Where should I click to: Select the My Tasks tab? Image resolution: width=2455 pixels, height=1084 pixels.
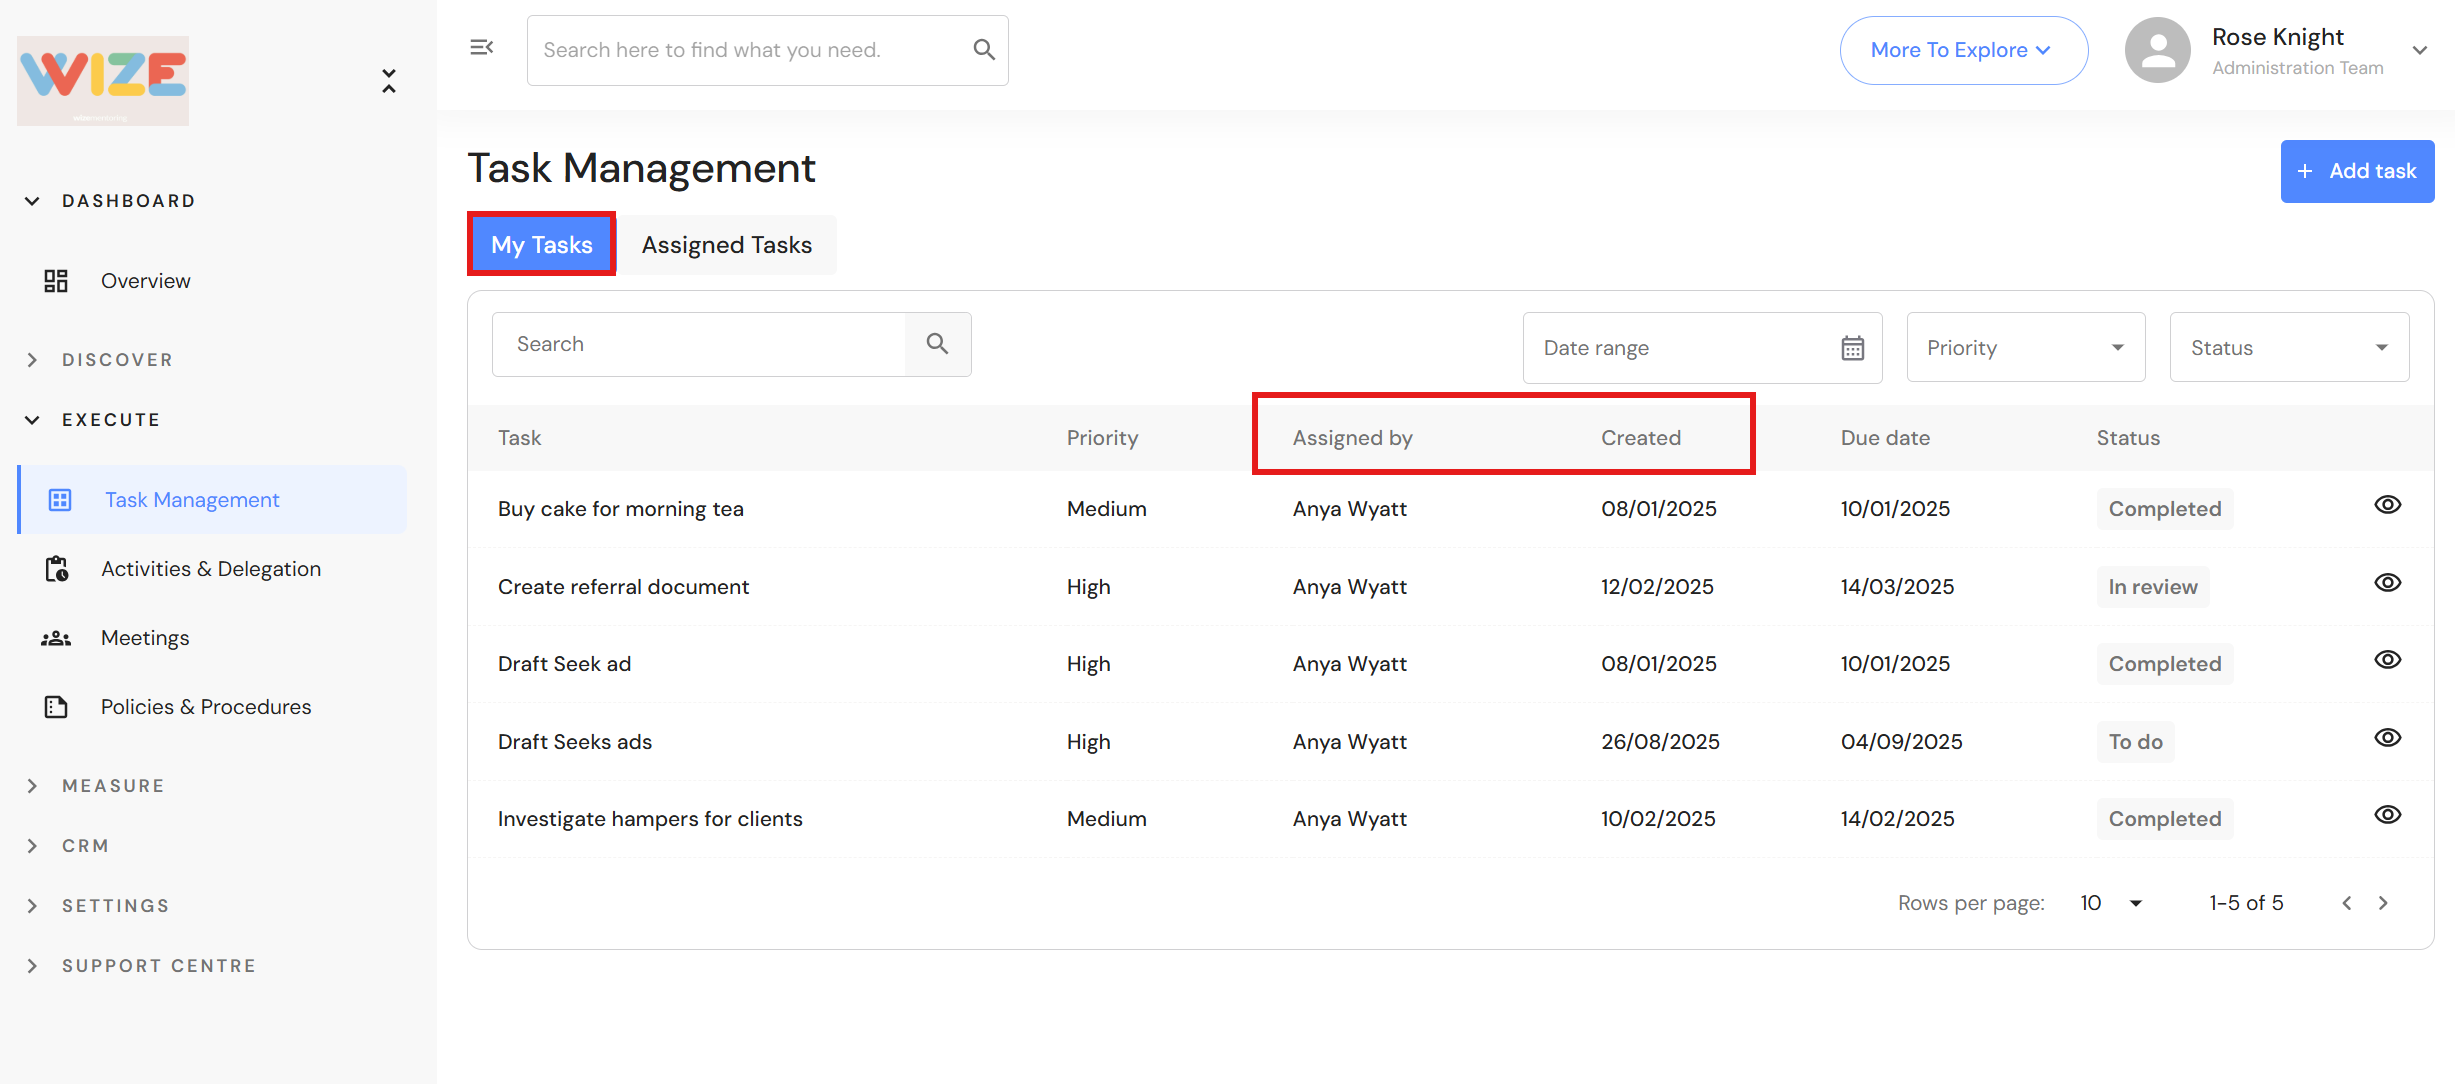541,245
